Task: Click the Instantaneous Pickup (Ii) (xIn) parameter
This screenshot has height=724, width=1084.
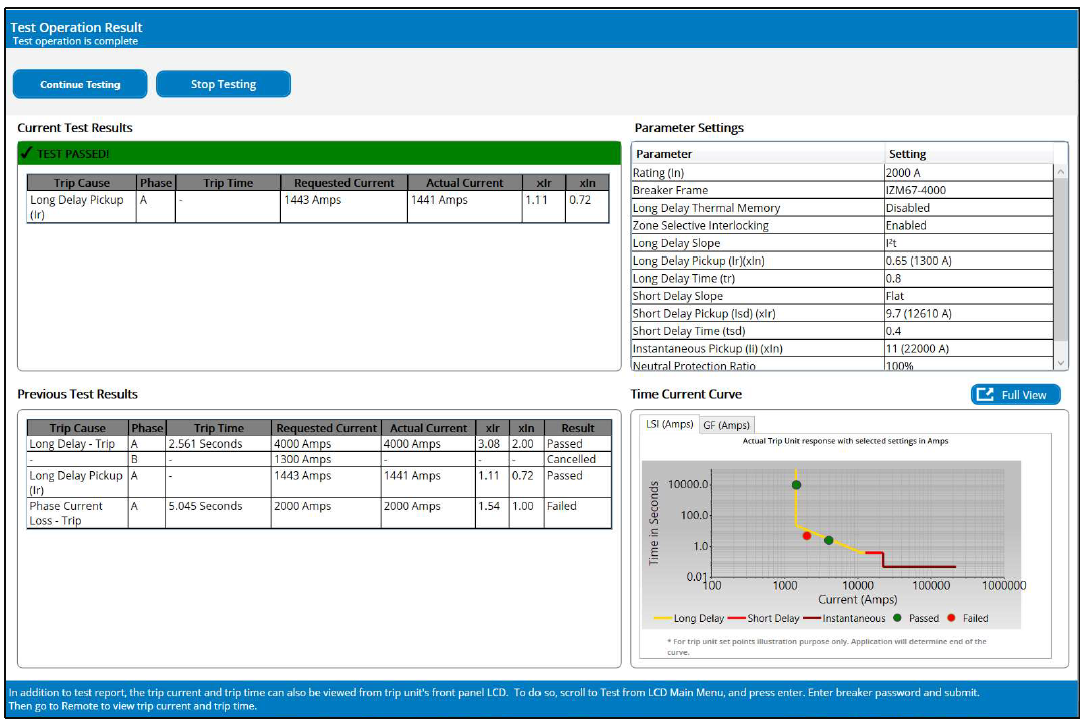Action: [x=707, y=349]
